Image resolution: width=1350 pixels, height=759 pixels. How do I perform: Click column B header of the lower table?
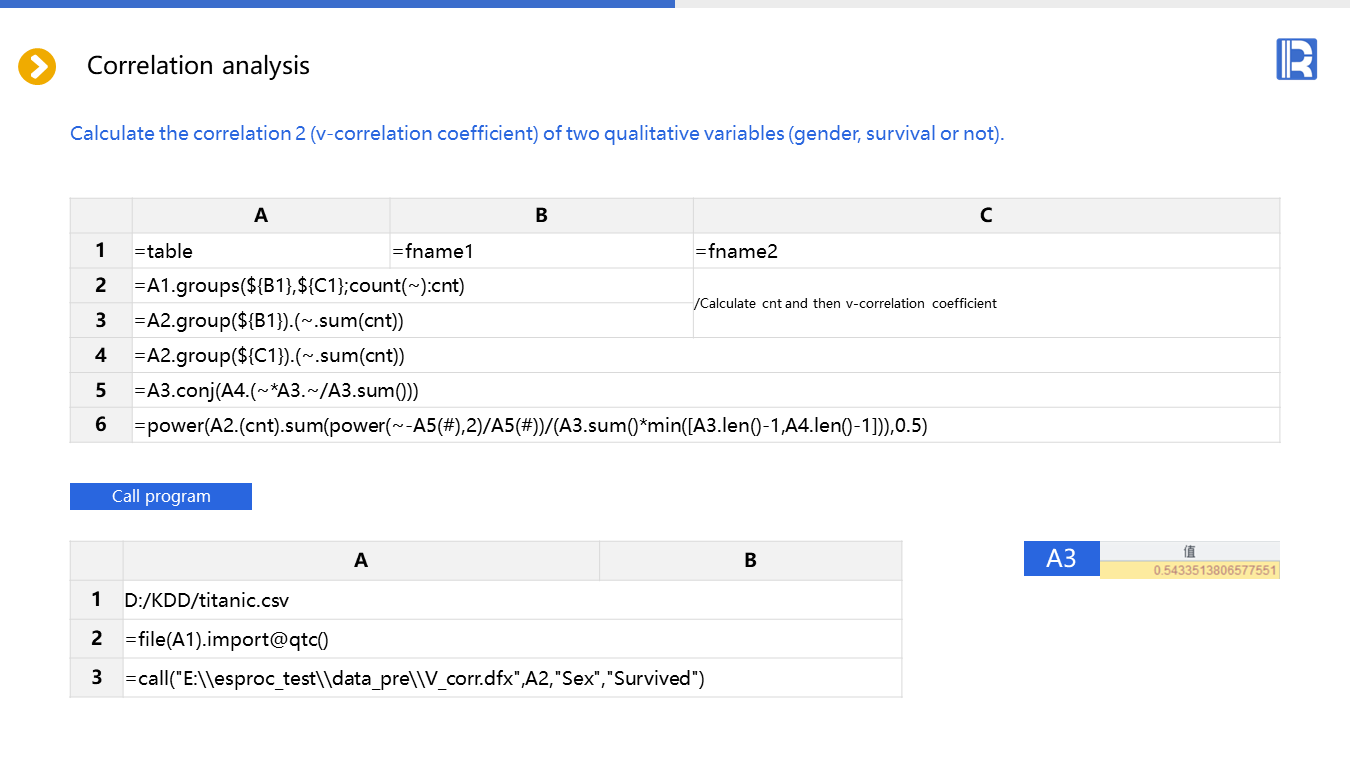tap(750, 560)
